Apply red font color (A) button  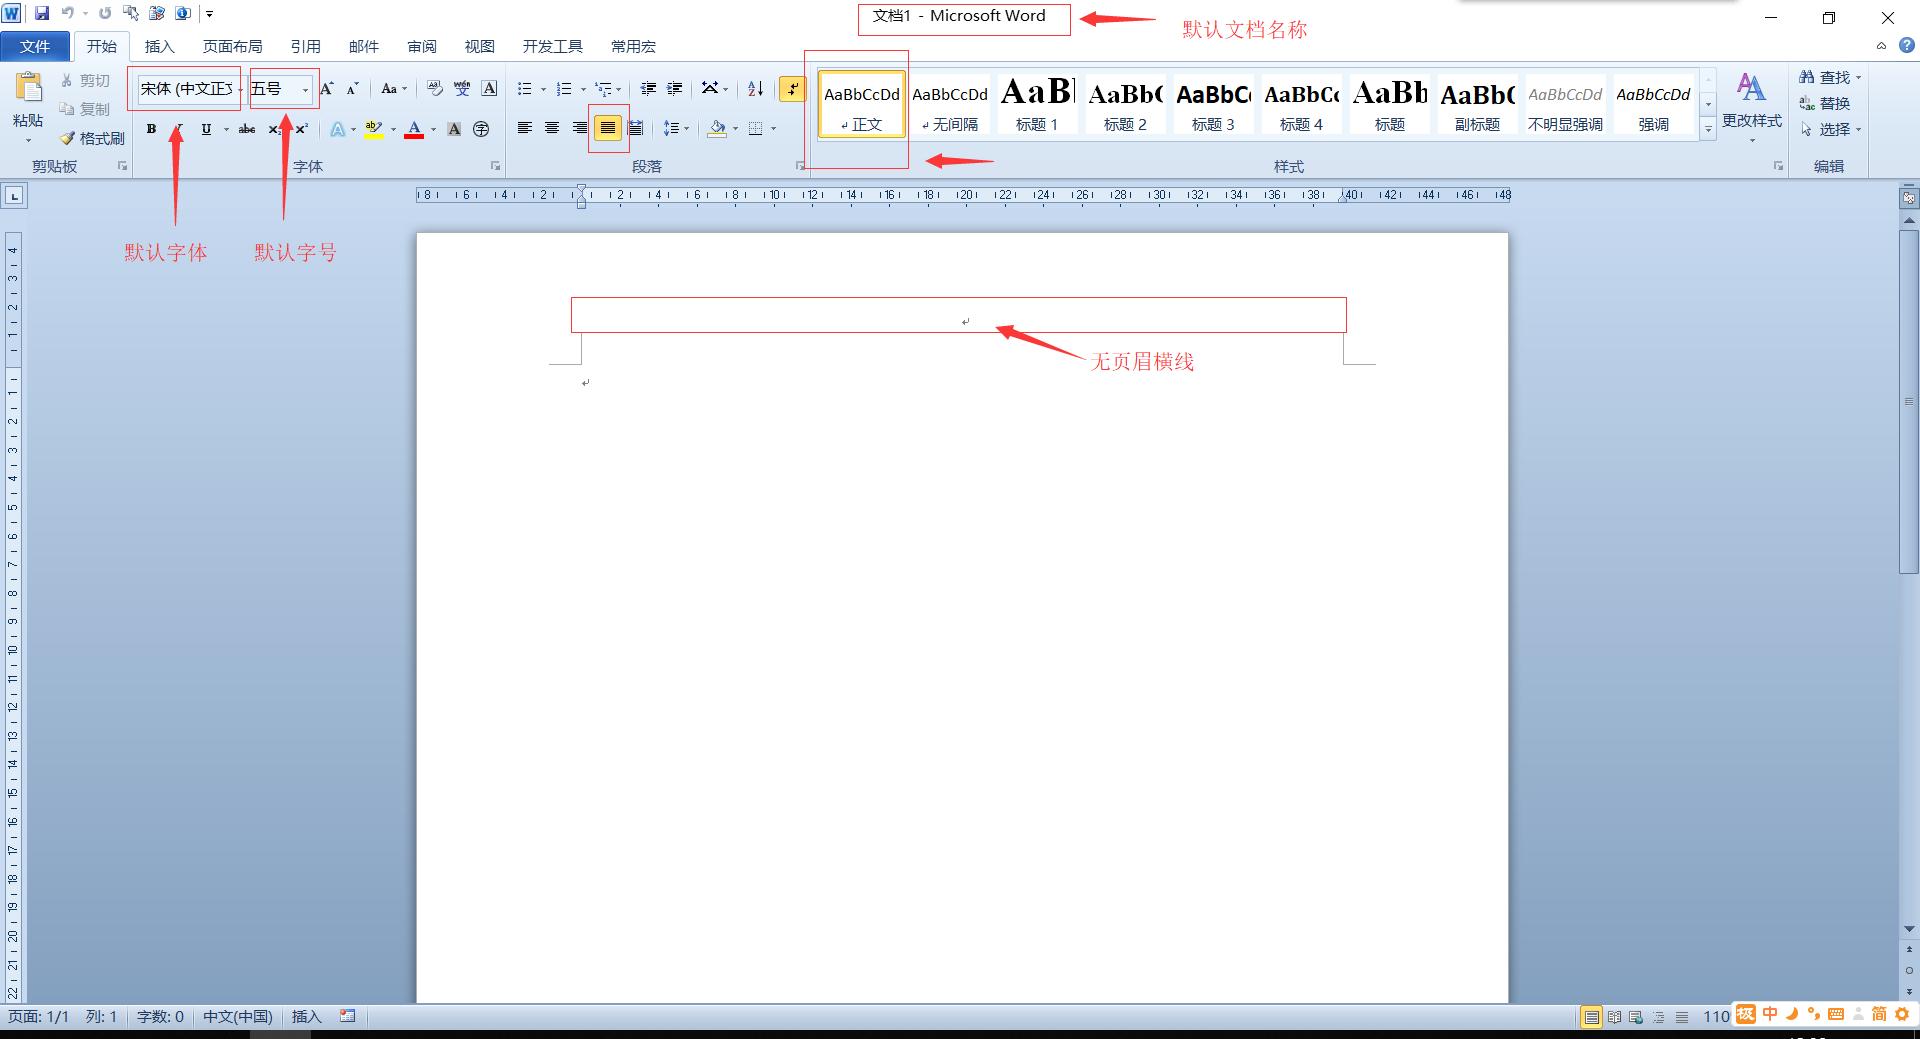414,129
